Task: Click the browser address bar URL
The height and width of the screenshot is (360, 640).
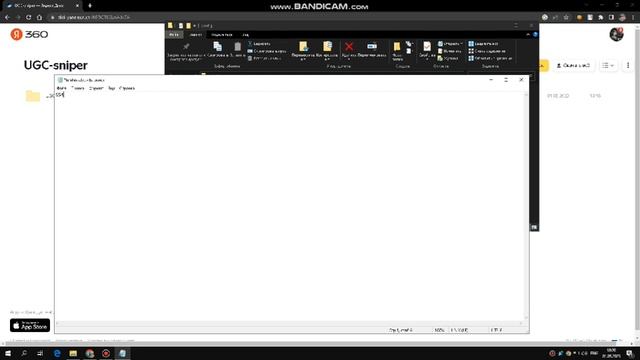Action: [94, 17]
